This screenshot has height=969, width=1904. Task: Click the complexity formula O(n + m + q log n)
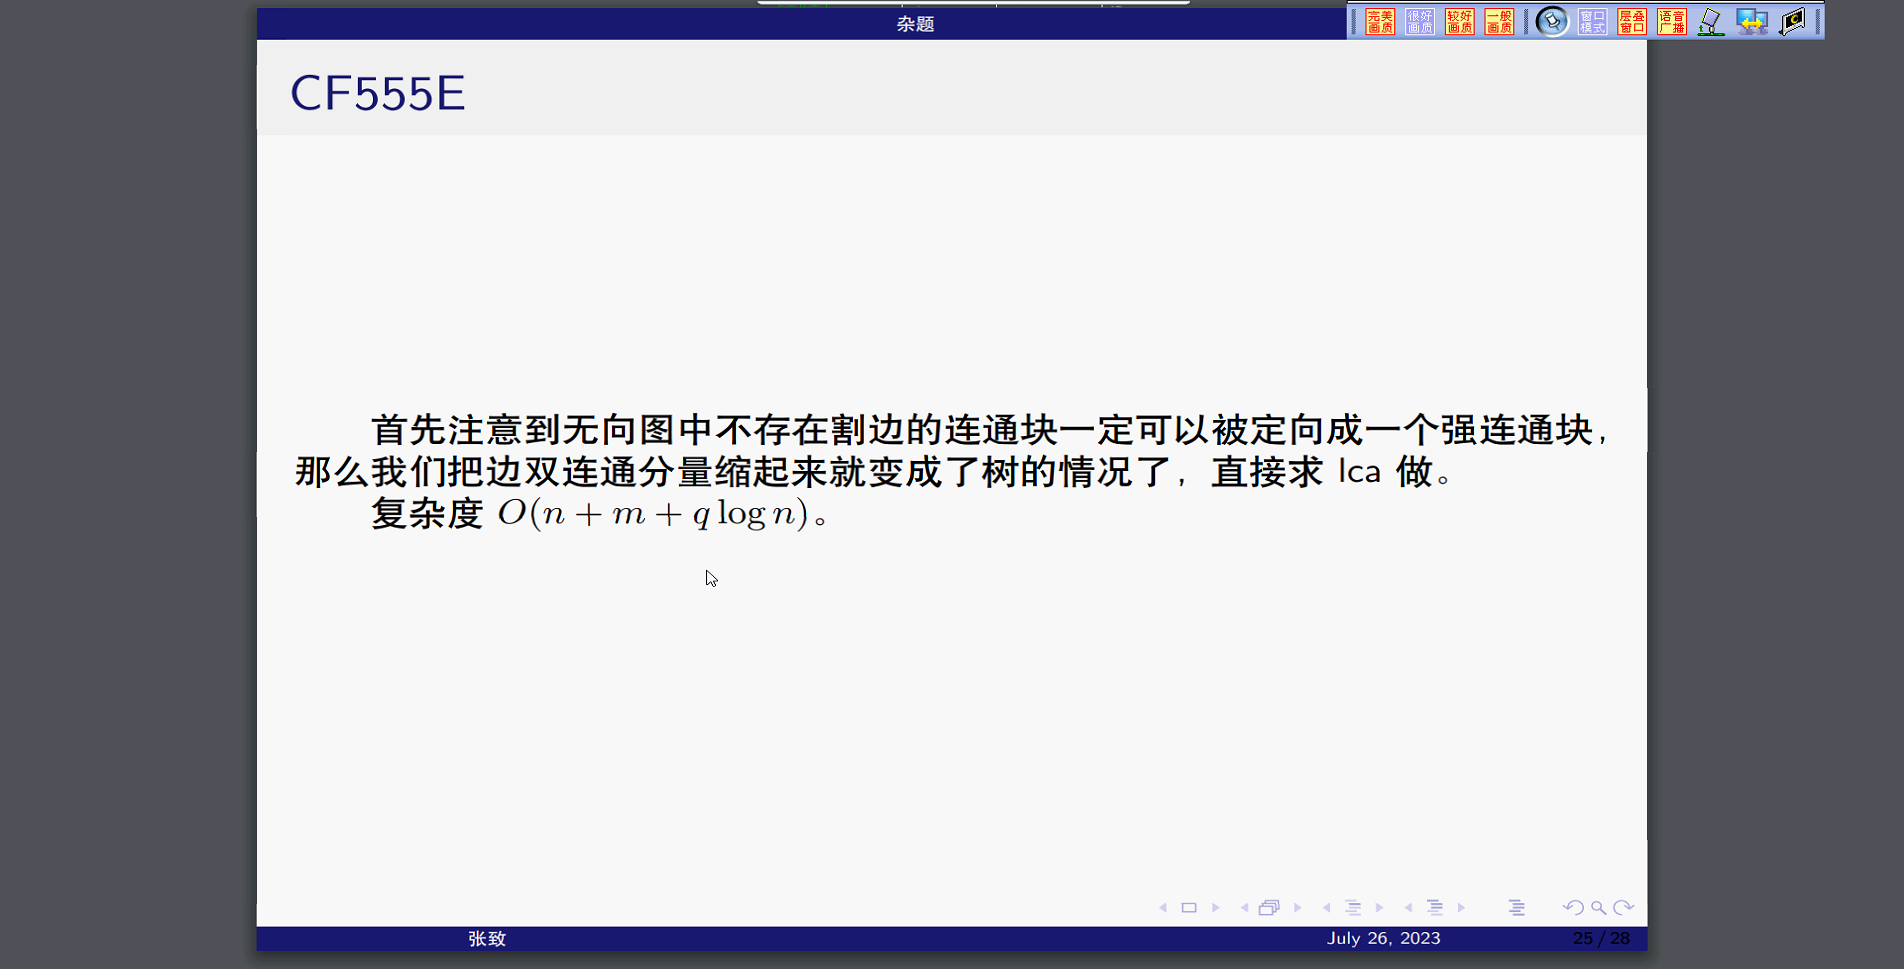(x=653, y=514)
